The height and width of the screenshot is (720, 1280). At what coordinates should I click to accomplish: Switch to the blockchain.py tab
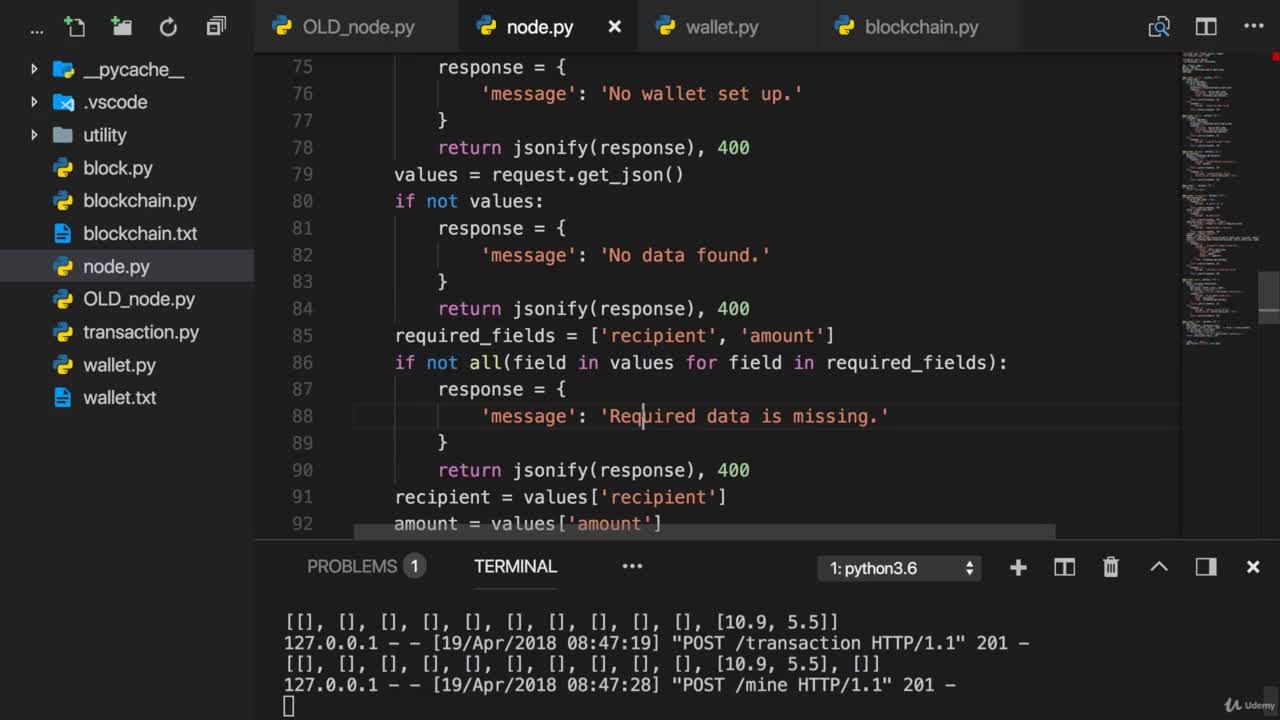click(x=920, y=27)
